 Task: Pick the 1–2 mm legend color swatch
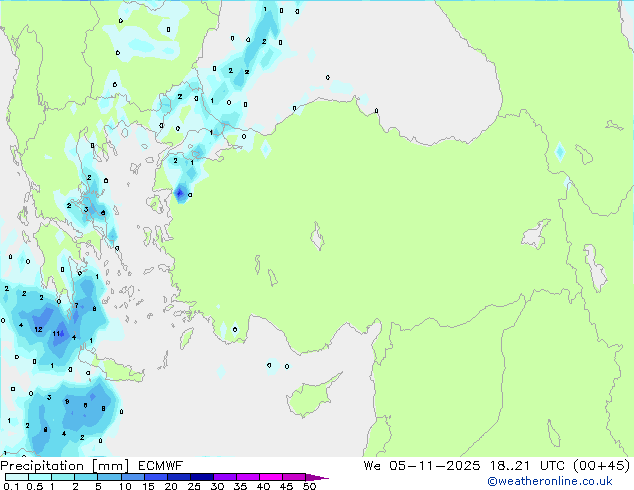[63, 477]
